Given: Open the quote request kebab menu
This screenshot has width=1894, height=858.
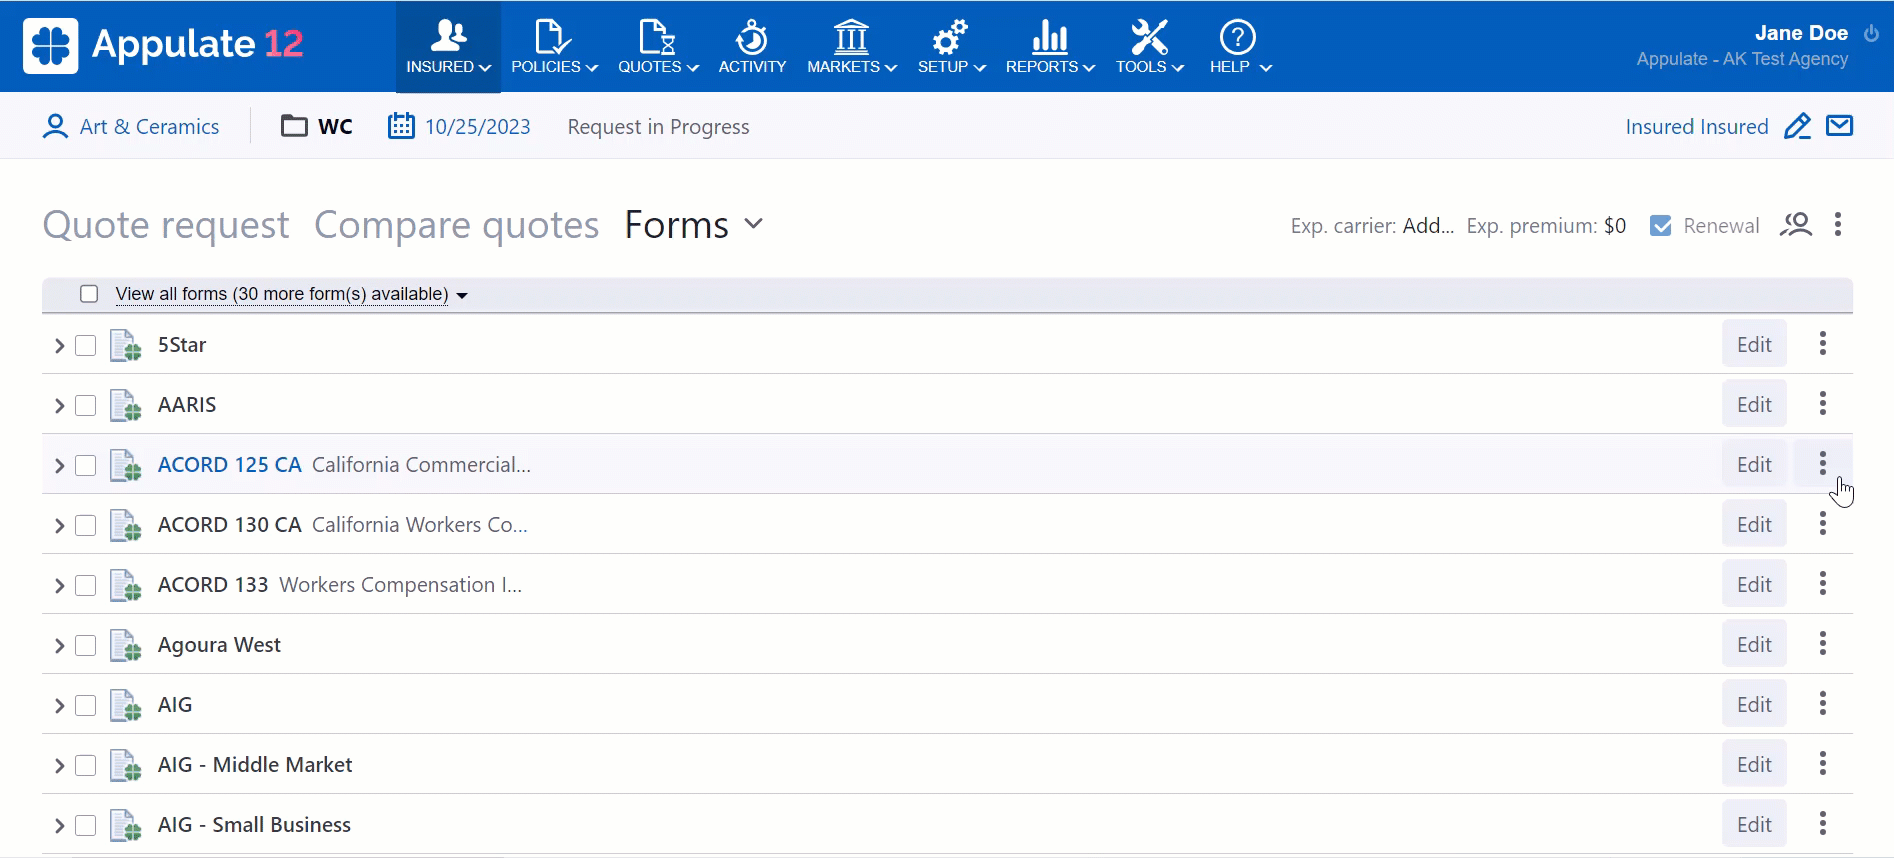Looking at the screenshot, I should point(1838,224).
